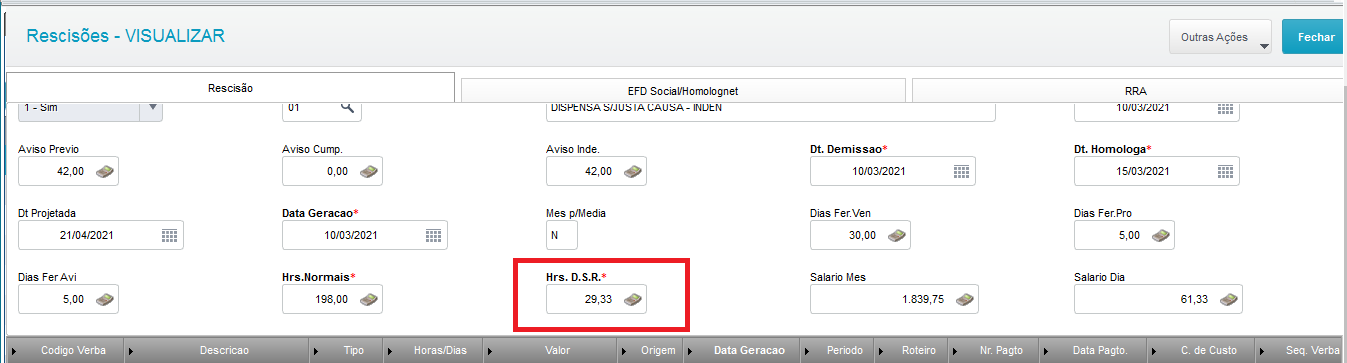Viewport: 1347px width, 363px height.
Task: Click the Dias Fer.Ven value field
Action: click(x=860, y=235)
